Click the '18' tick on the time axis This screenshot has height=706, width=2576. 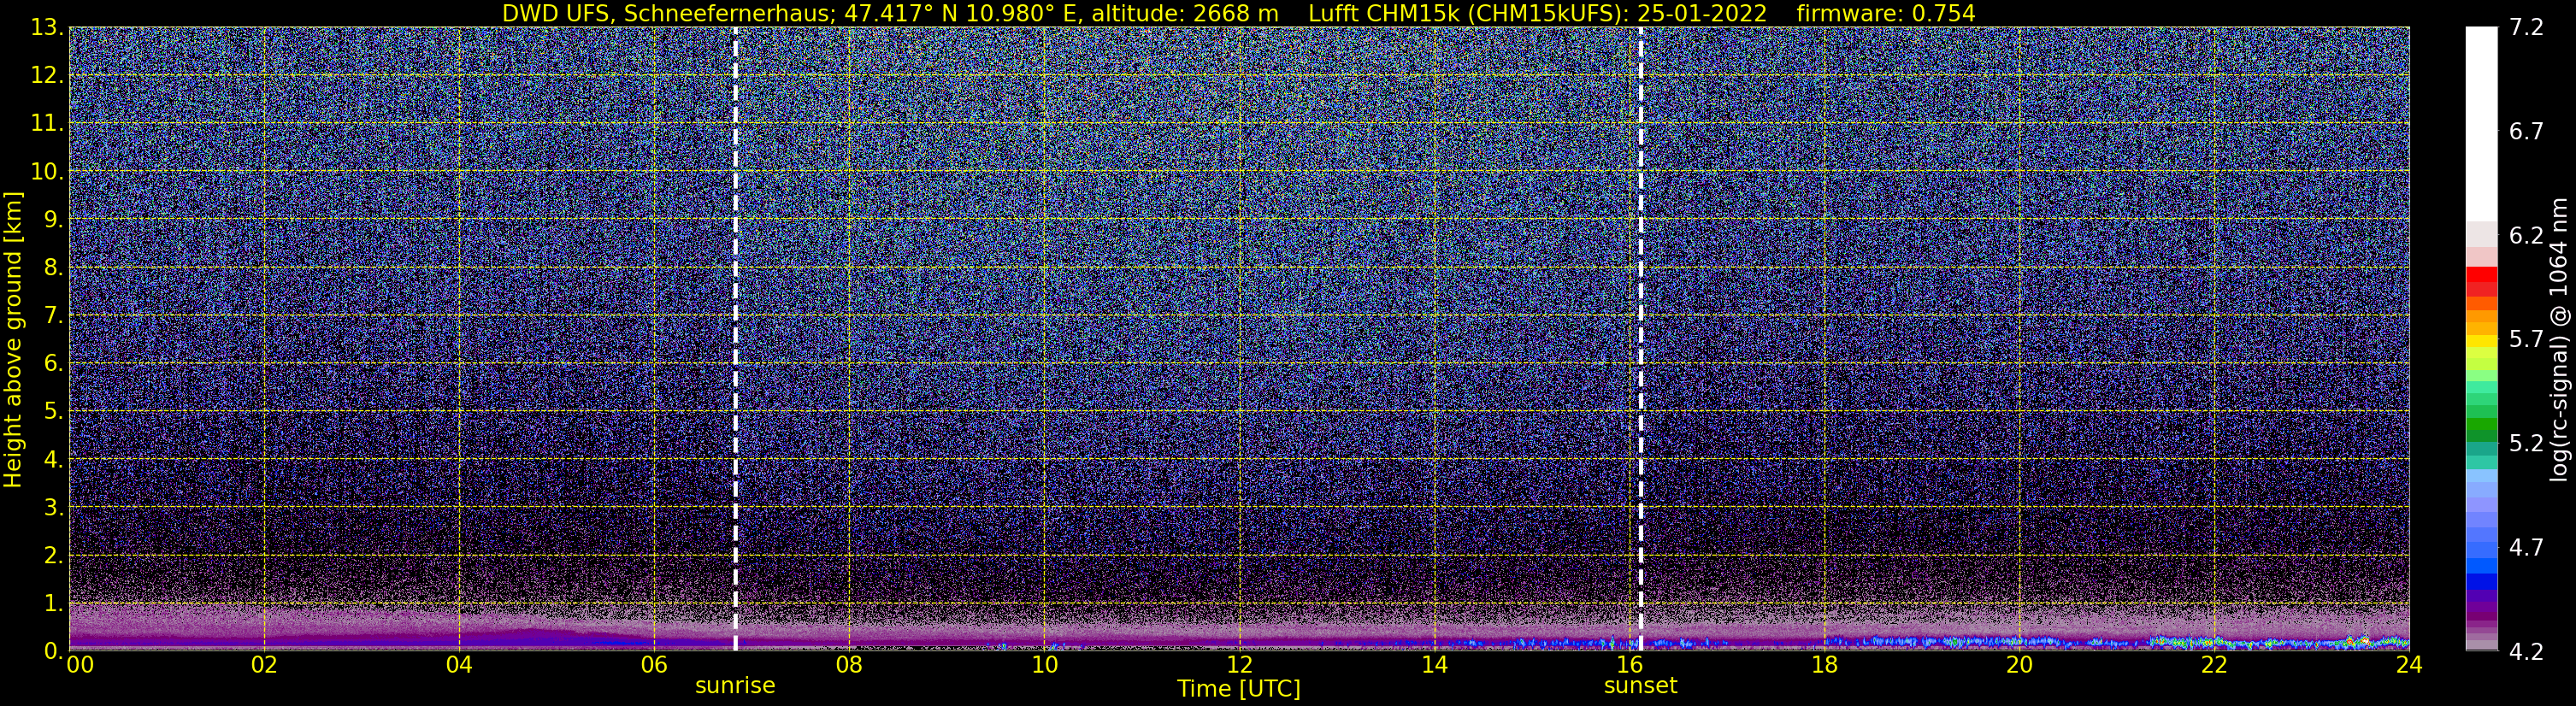(x=1824, y=666)
